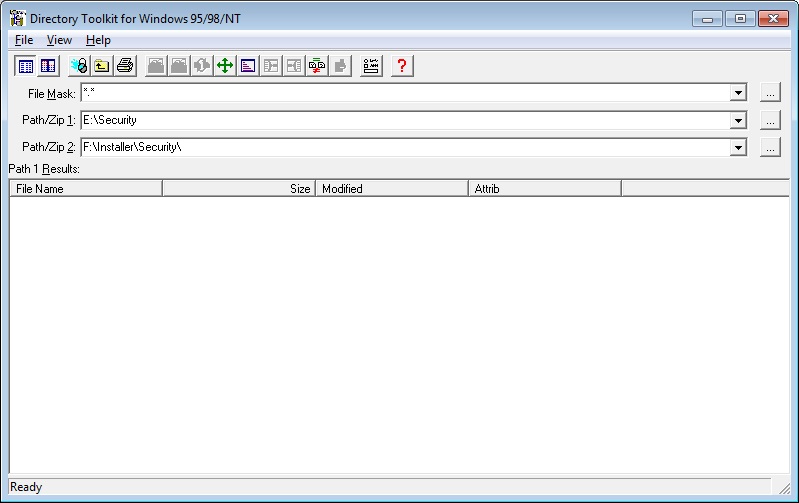Expand the Path/Zip 1 dropdown arrow
This screenshot has width=799, height=503.
click(x=738, y=121)
